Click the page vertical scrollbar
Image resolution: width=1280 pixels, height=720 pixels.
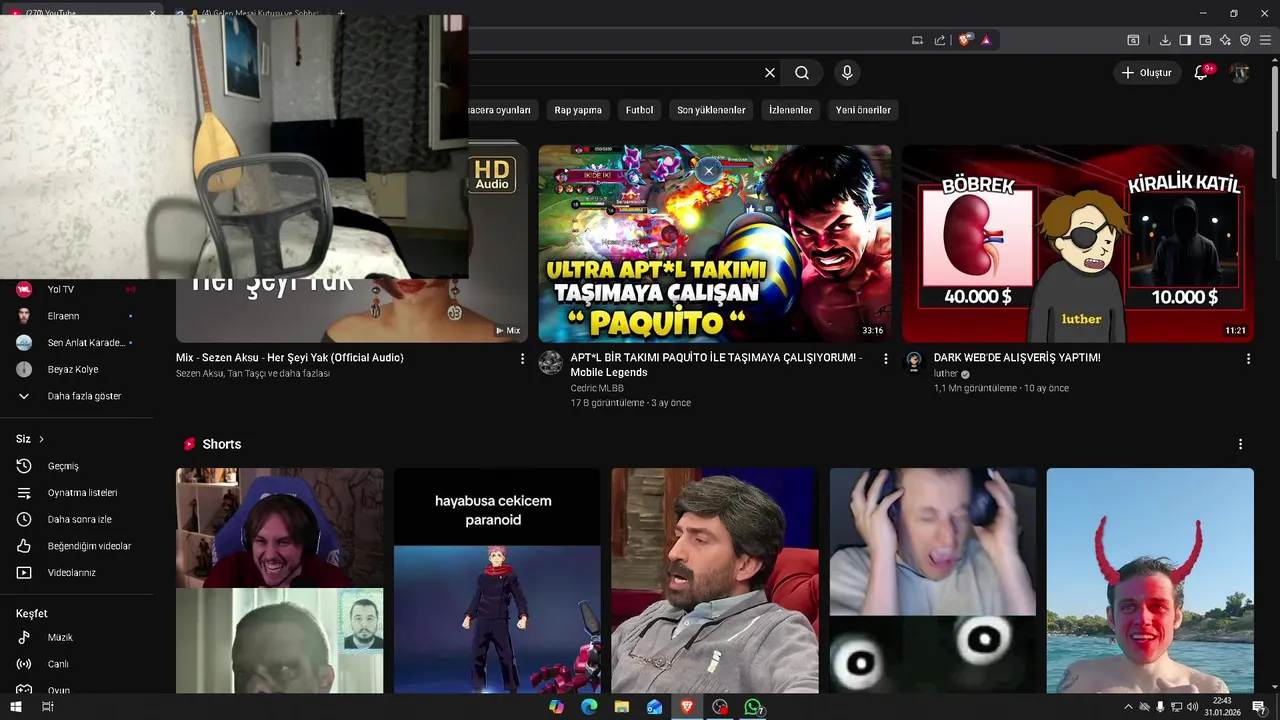coord(1274,120)
